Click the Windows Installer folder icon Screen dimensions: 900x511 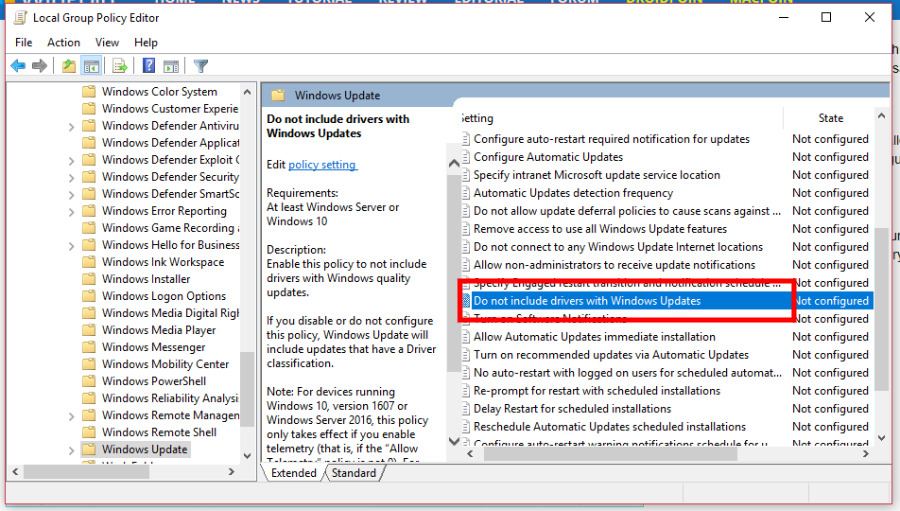(x=88, y=278)
